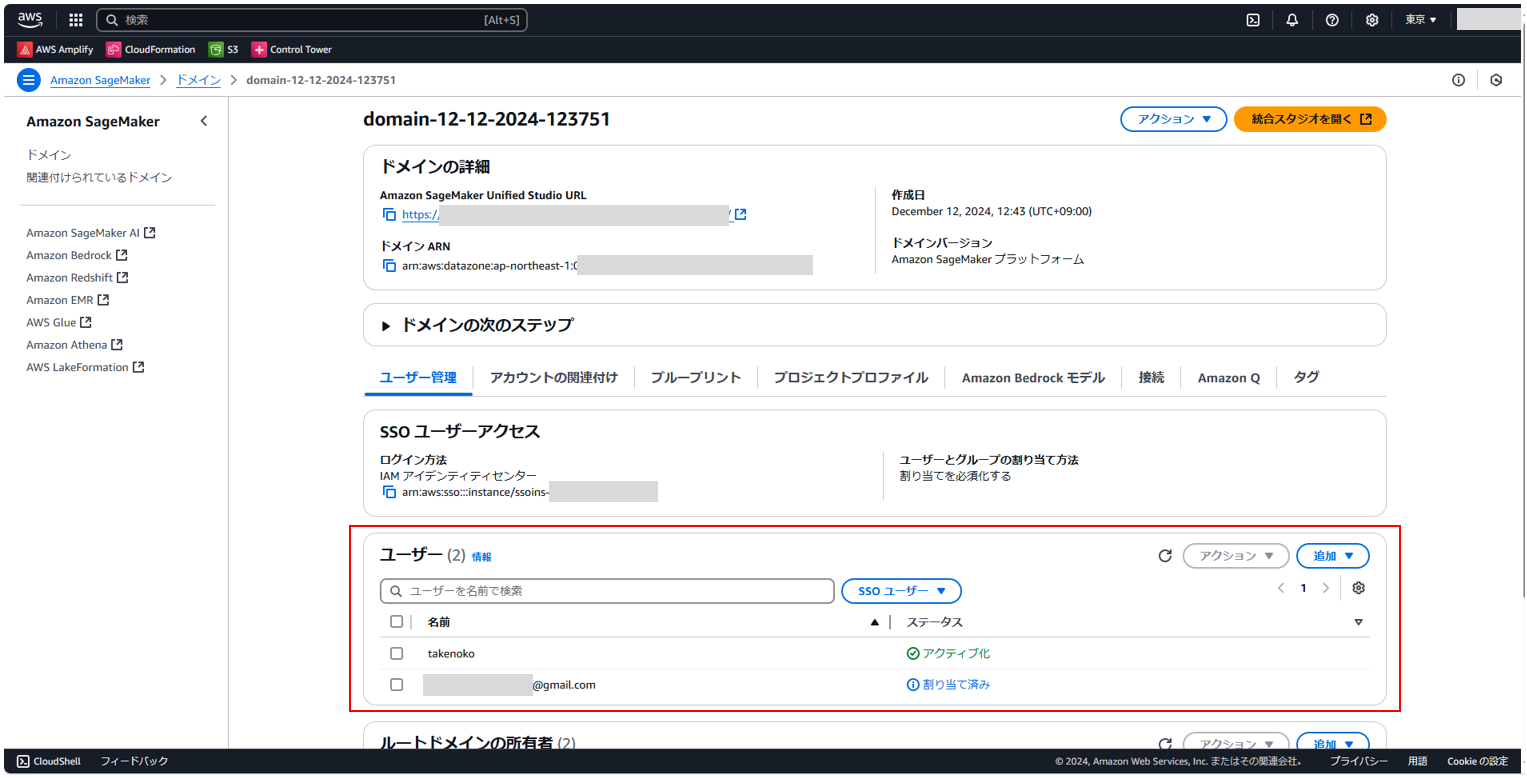Click ドメイン breadcrumb link
This screenshot has width=1527, height=778.
click(198, 80)
